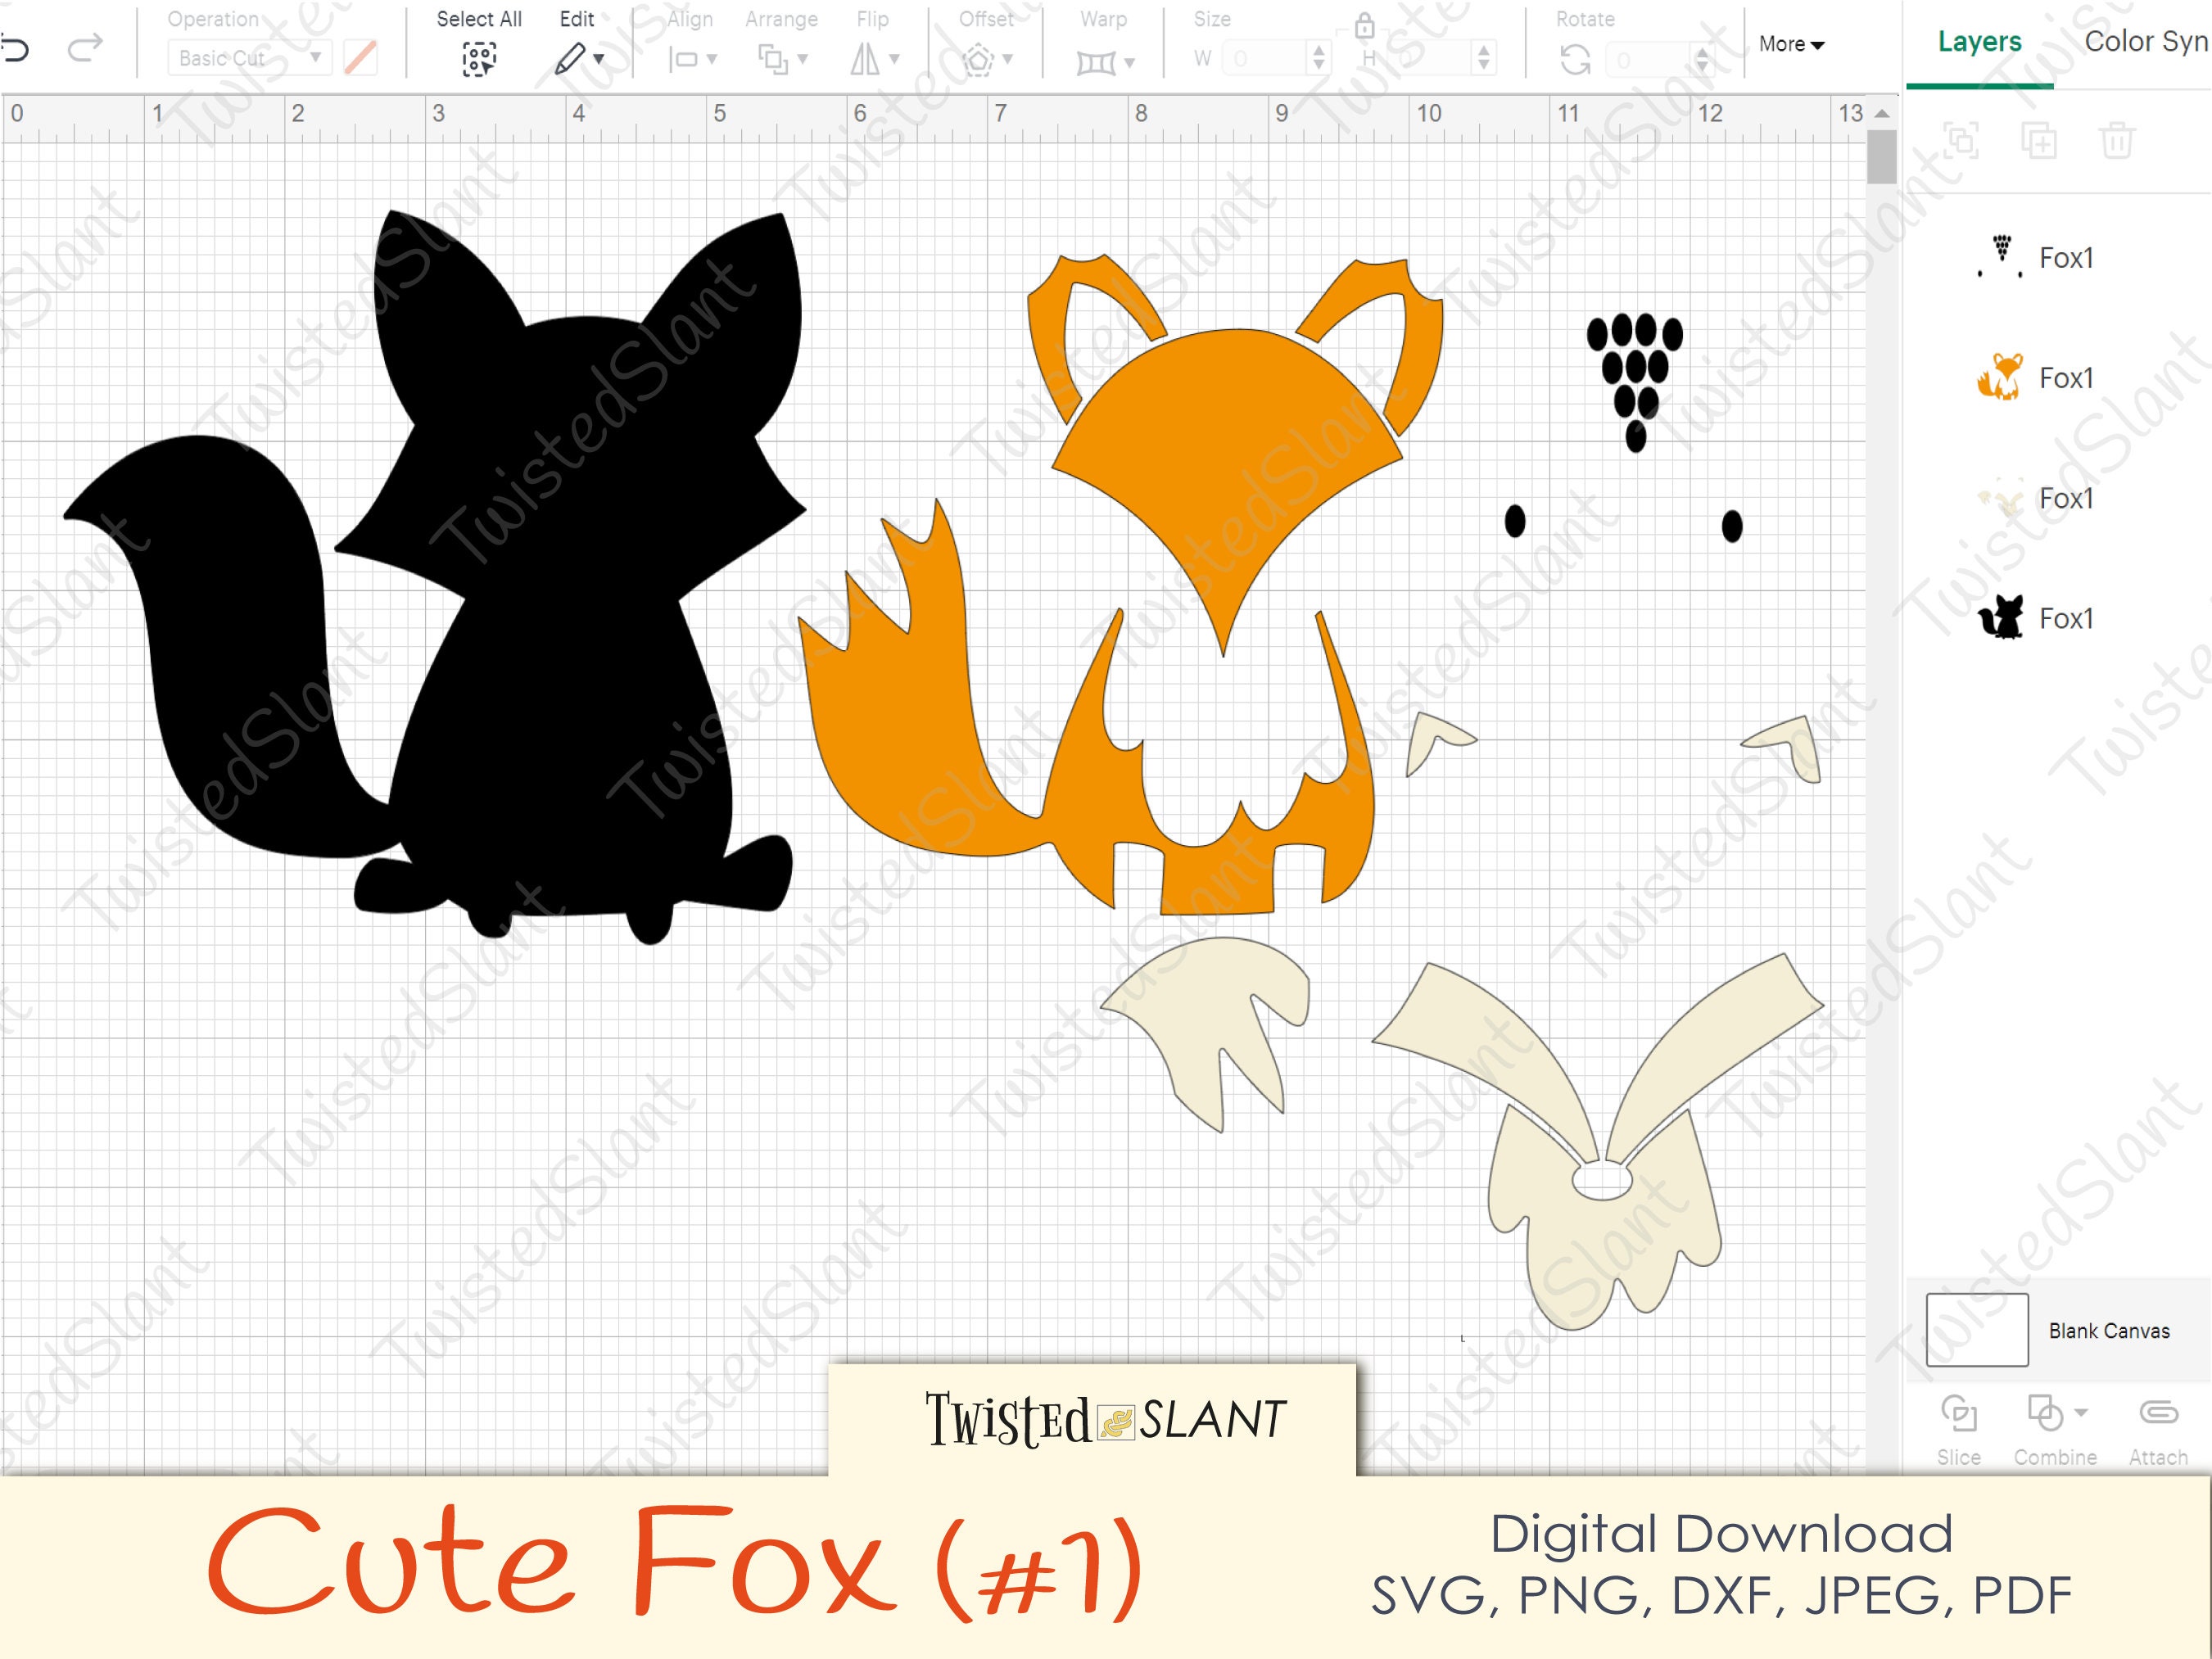Expand the More options dropdown

point(1790,45)
